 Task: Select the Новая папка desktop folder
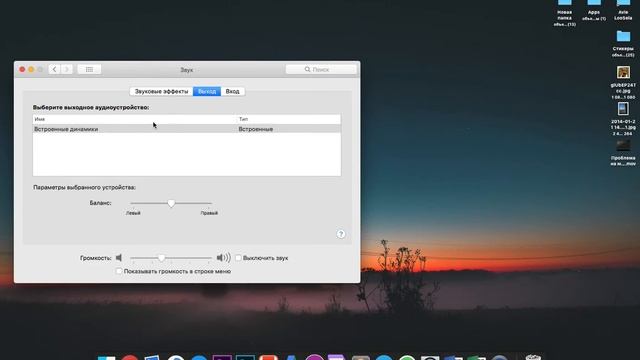pyautogui.click(x=565, y=12)
